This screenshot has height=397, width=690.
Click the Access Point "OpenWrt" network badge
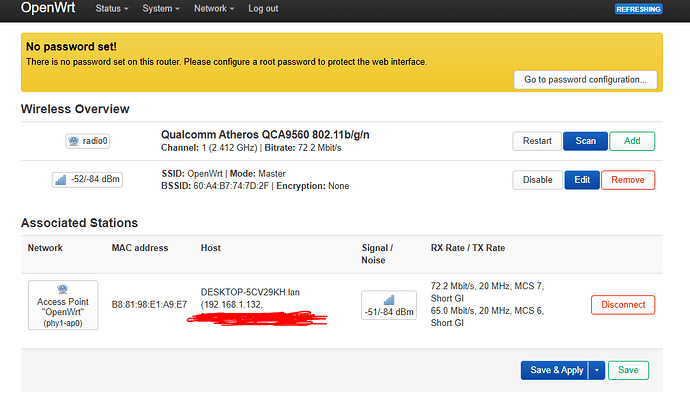tap(63, 305)
